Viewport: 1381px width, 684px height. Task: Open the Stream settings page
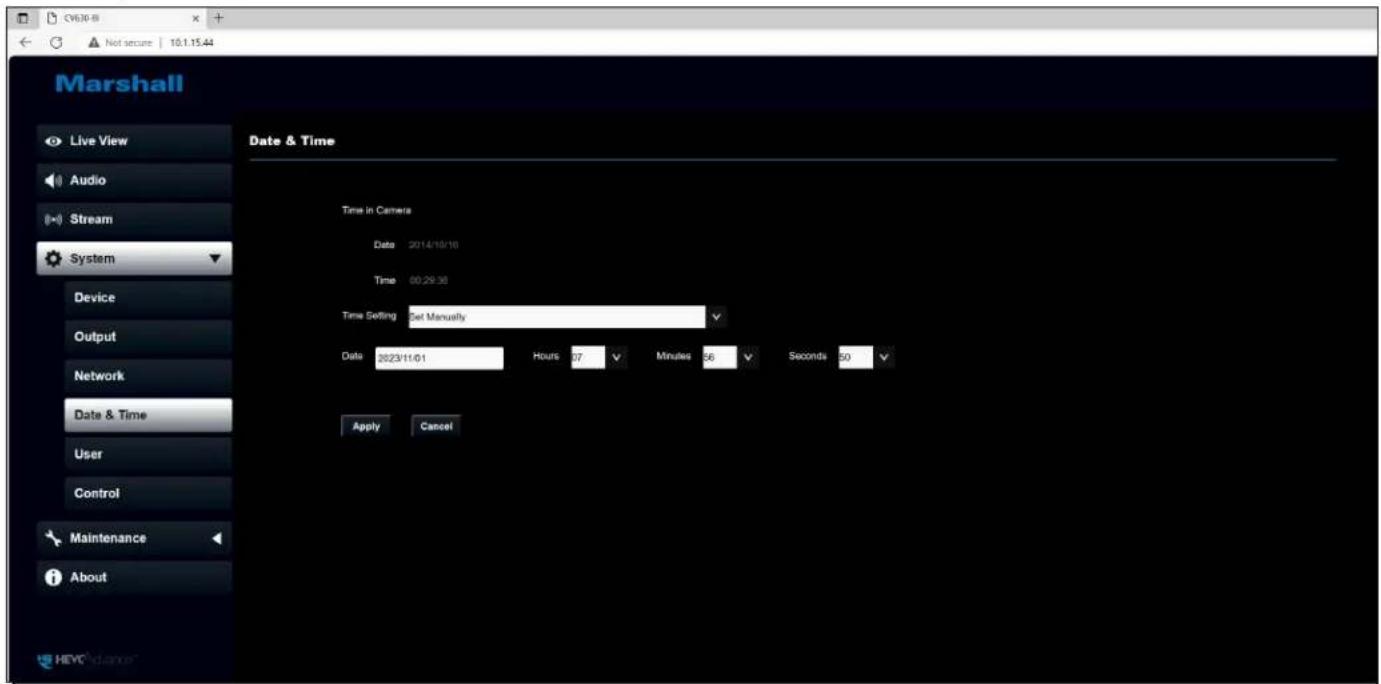pos(134,220)
